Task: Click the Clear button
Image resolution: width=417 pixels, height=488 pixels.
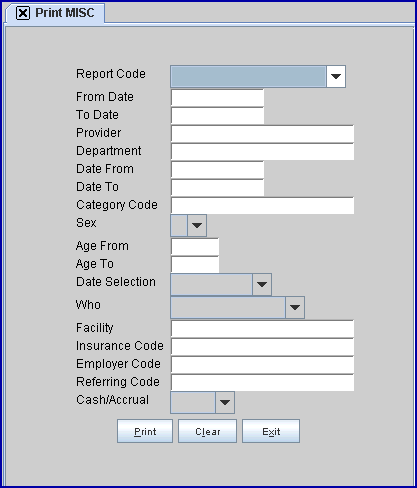Action: 208,431
